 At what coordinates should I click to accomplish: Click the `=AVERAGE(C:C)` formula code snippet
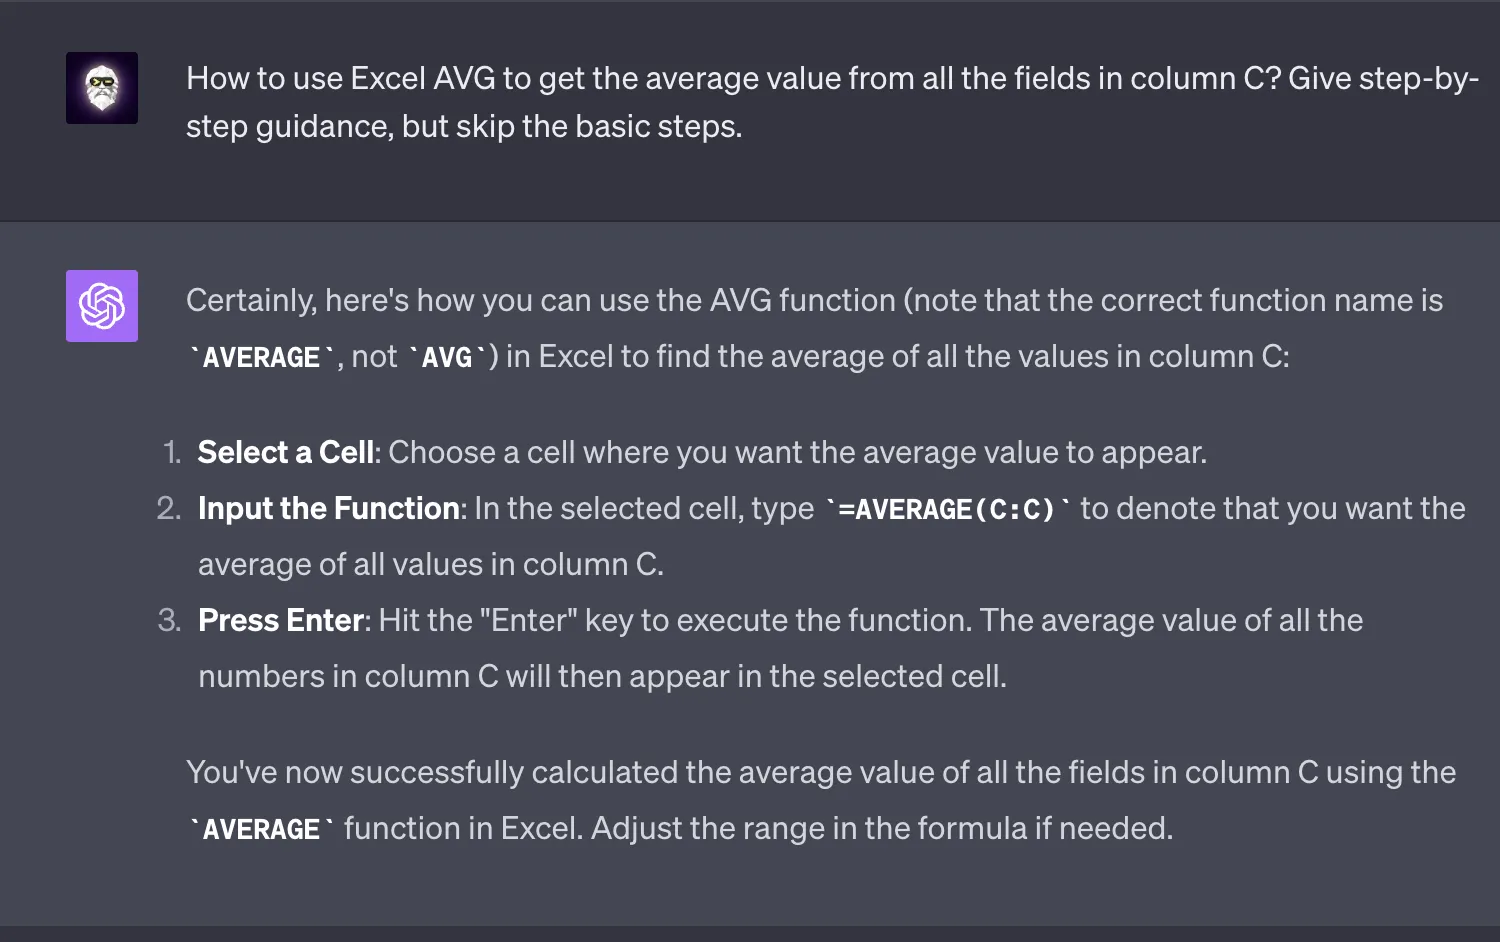coord(947,509)
